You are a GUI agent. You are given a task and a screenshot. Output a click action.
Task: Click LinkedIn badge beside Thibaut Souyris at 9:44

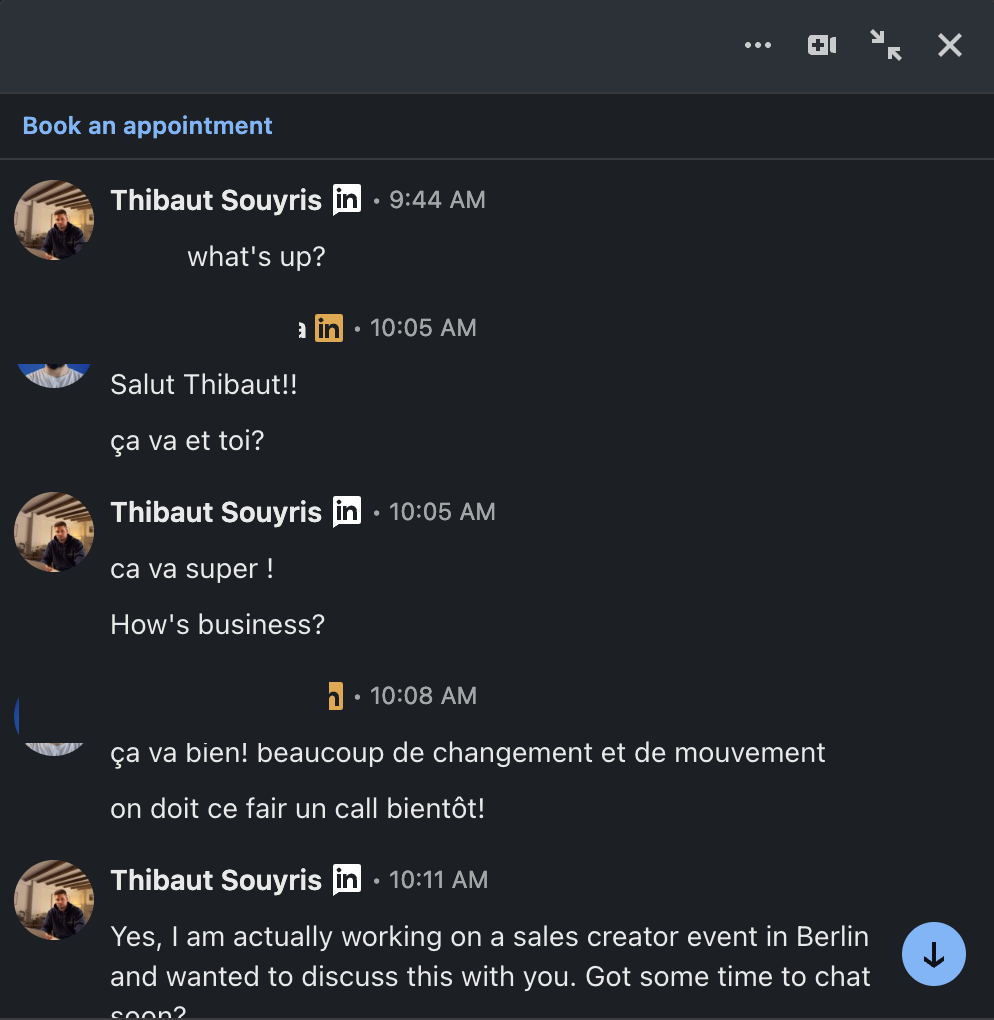[x=347, y=200]
